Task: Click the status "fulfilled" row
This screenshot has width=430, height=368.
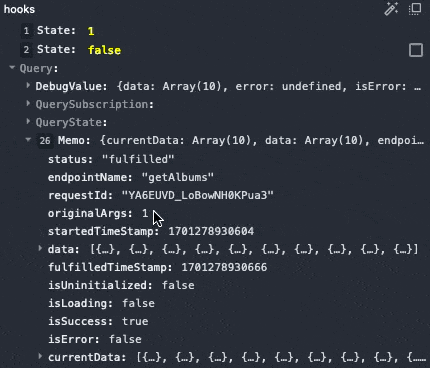Action: [x=111, y=159]
